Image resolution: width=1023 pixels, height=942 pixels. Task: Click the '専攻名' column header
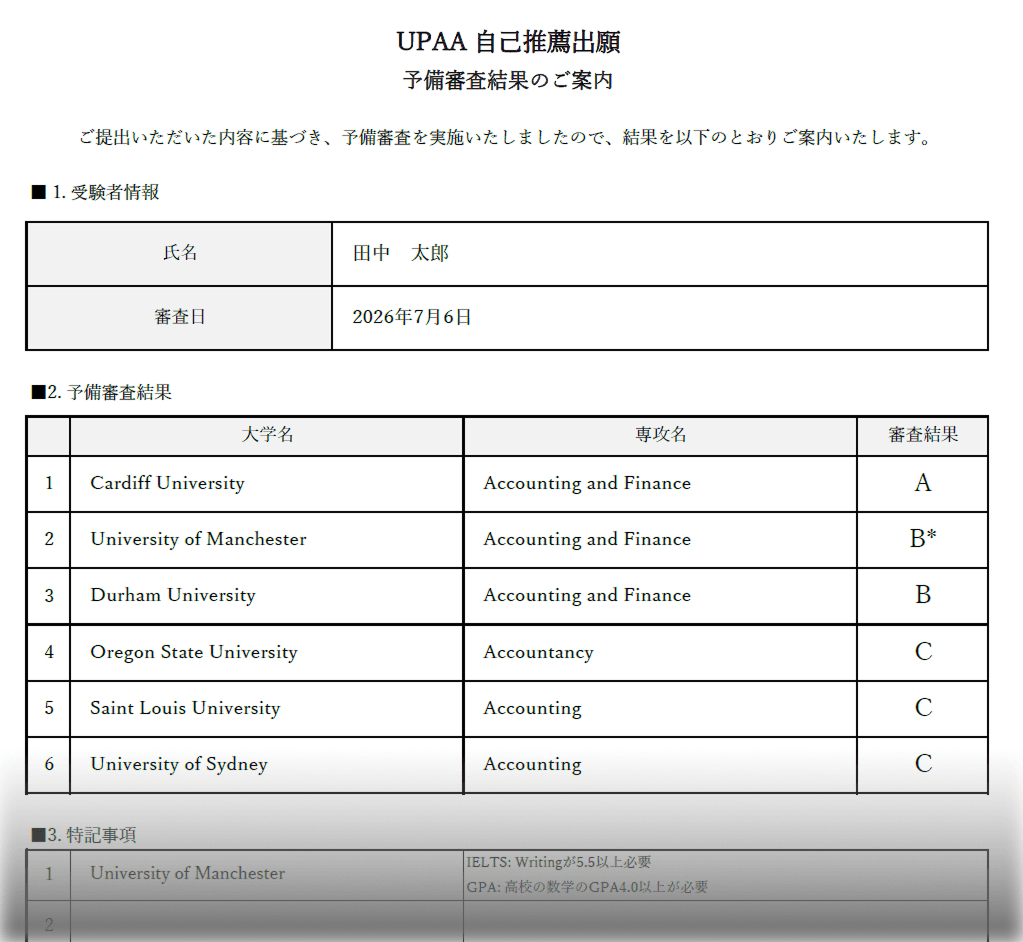[660, 435]
